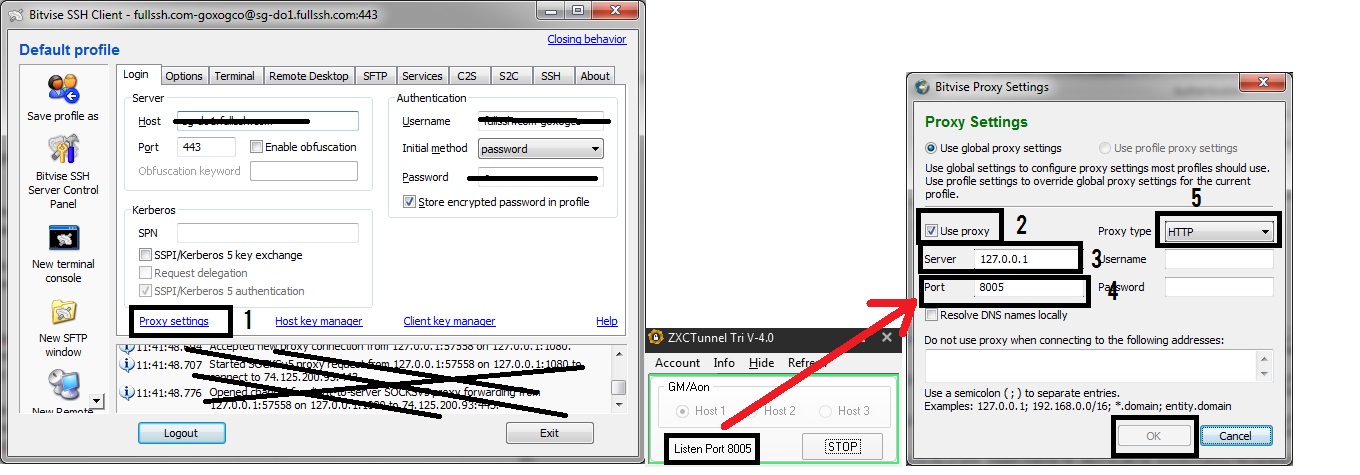Click proxy Port field 8005
The height and width of the screenshot is (475, 1360).
click(1029, 287)
